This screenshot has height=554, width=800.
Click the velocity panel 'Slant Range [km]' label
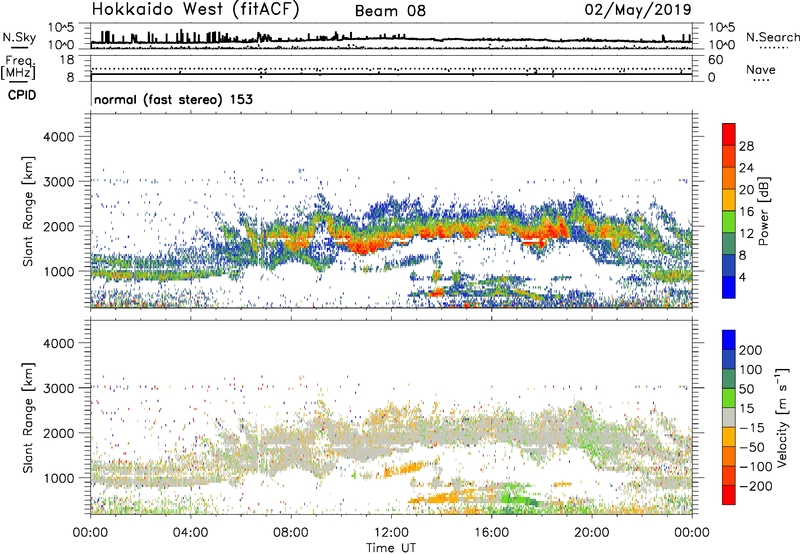tap(28, 418)
